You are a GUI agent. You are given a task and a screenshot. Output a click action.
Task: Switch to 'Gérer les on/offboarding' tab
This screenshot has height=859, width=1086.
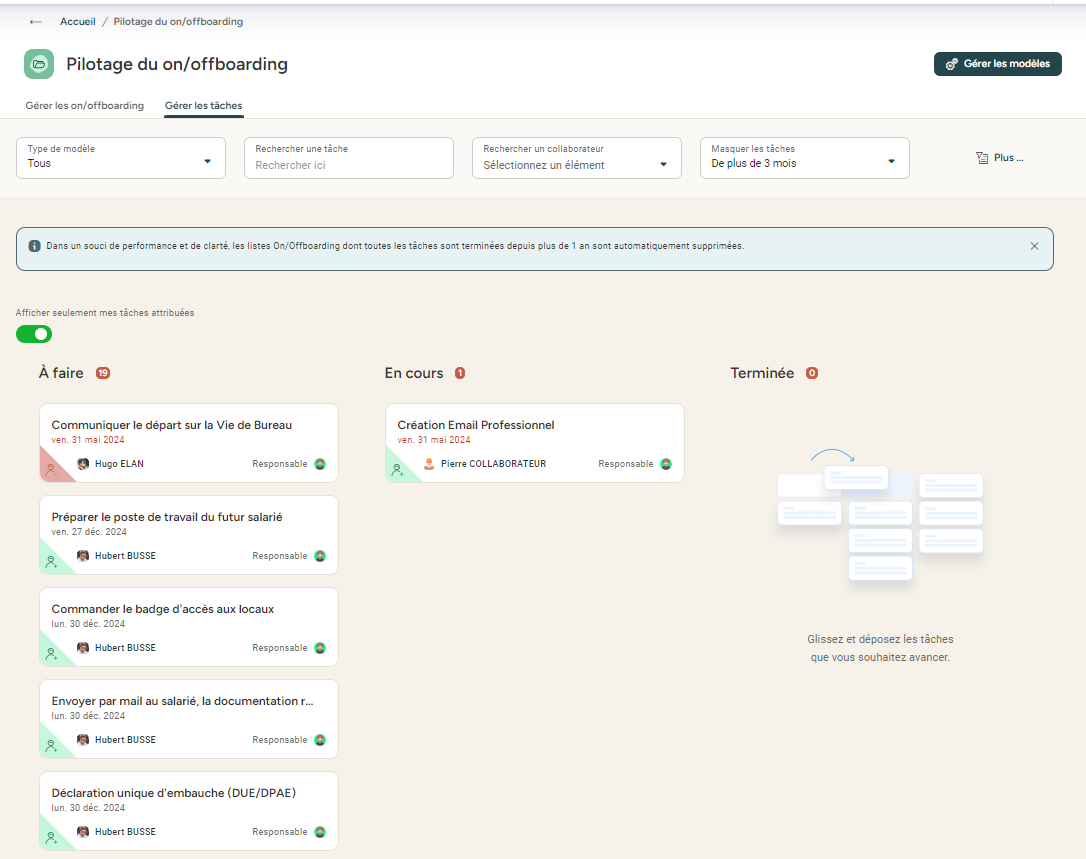pyautogui.click(x=85, y=106)
